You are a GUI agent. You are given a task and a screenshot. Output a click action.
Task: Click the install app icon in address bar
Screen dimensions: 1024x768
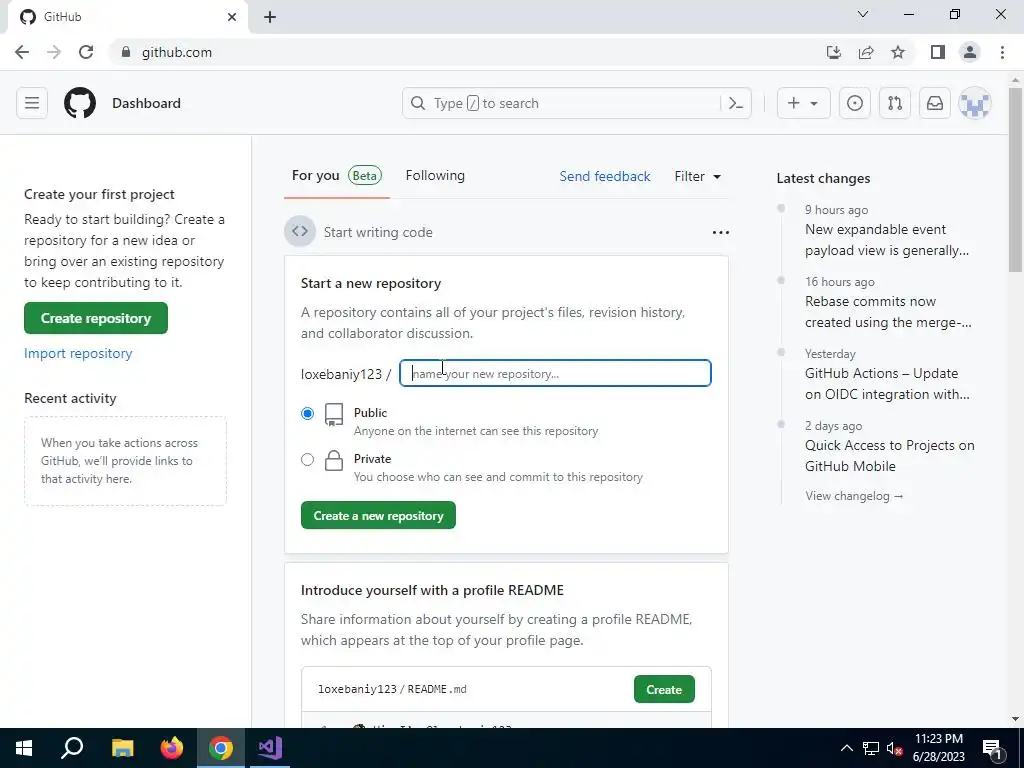tap(834, 52)
